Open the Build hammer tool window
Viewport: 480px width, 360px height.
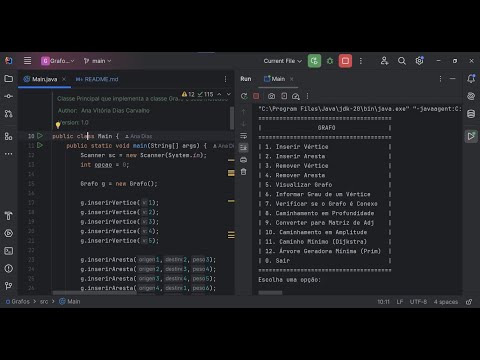pos(9,216)
